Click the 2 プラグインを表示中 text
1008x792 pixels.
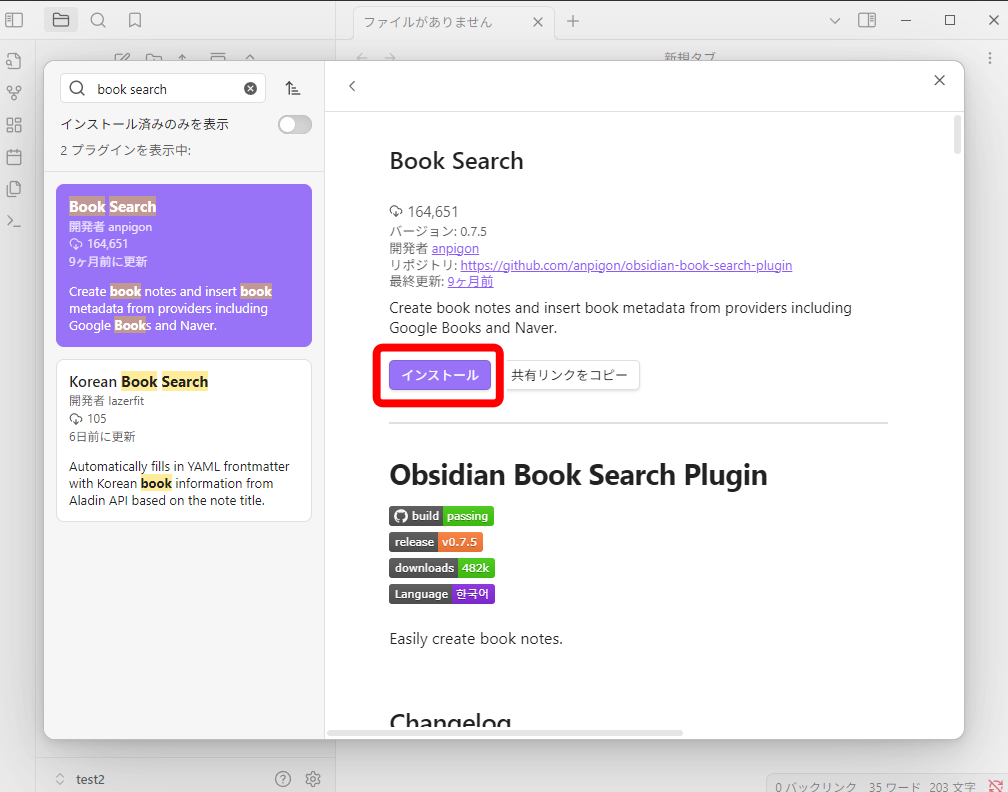coord(126,150)
